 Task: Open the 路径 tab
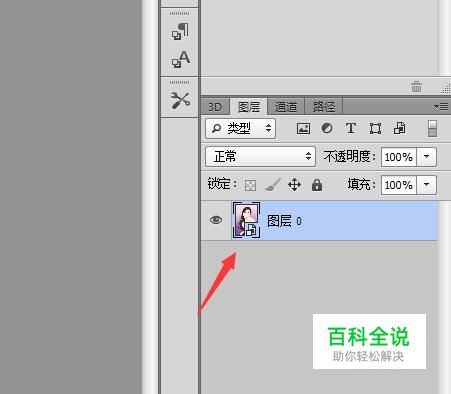click(324, 107)
